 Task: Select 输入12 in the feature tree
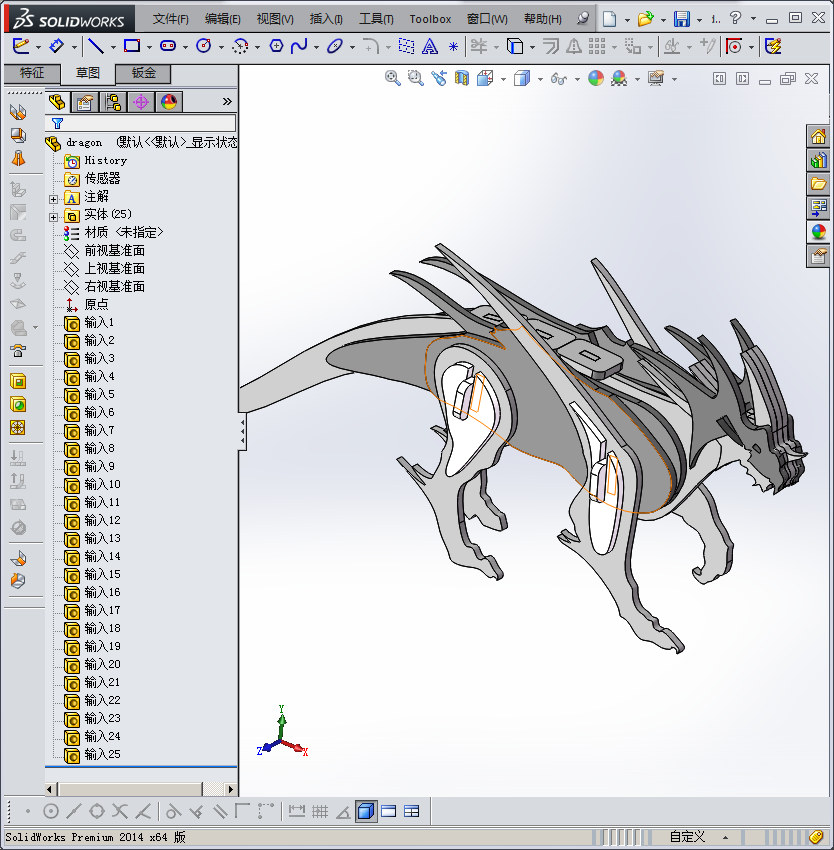click(102, 520)
